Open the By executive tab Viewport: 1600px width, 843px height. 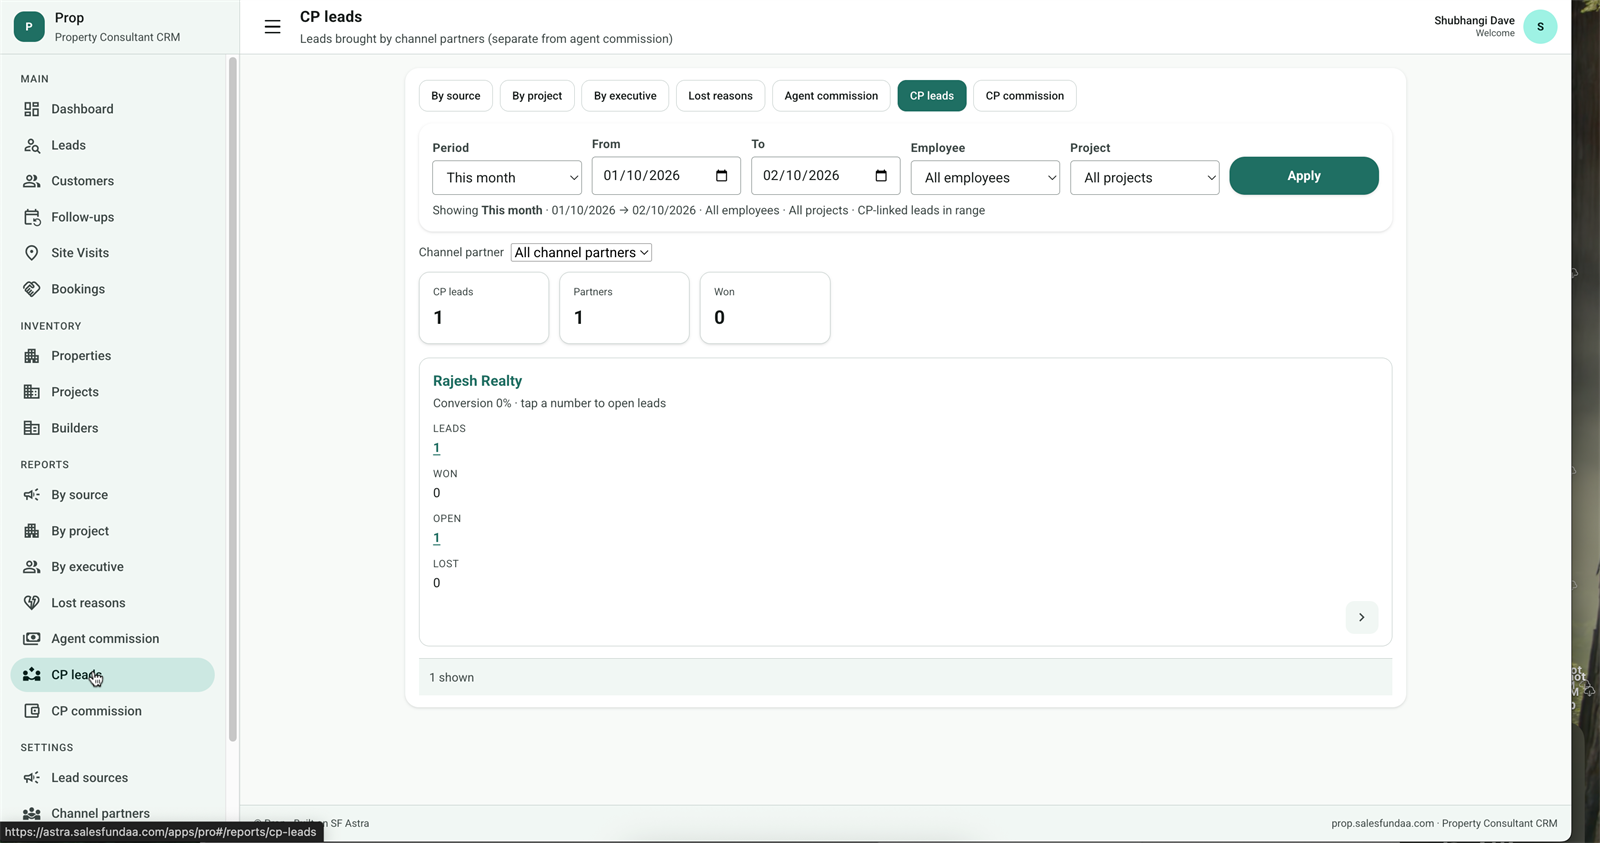pos(625,96)
